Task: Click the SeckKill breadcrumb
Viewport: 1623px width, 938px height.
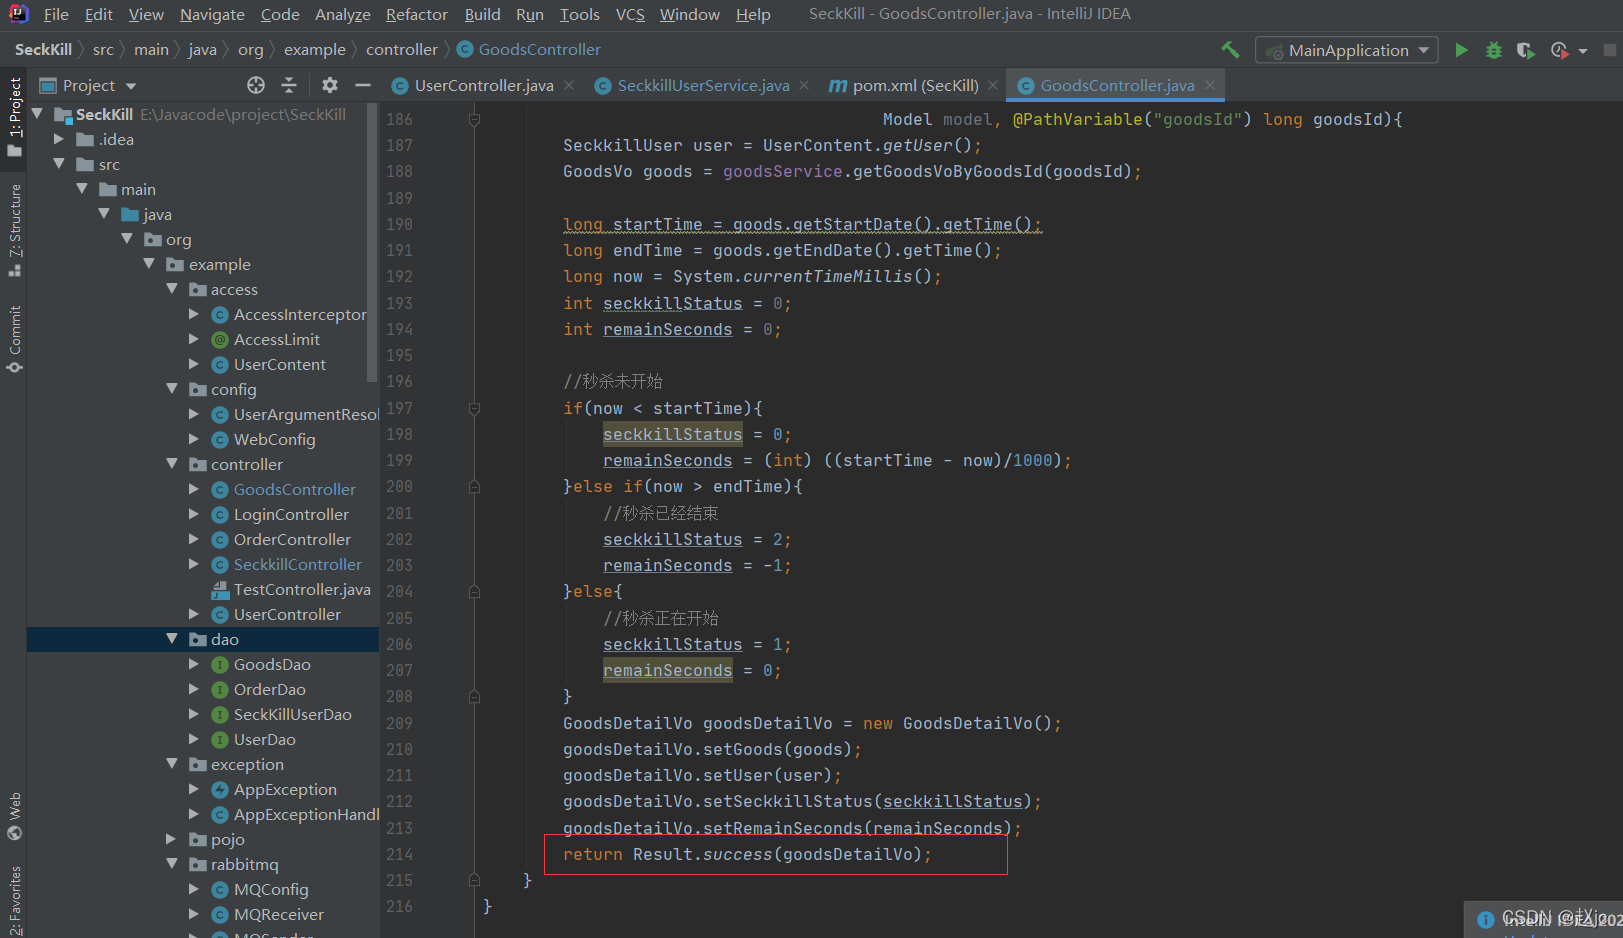Action: (x=43, y=49)
